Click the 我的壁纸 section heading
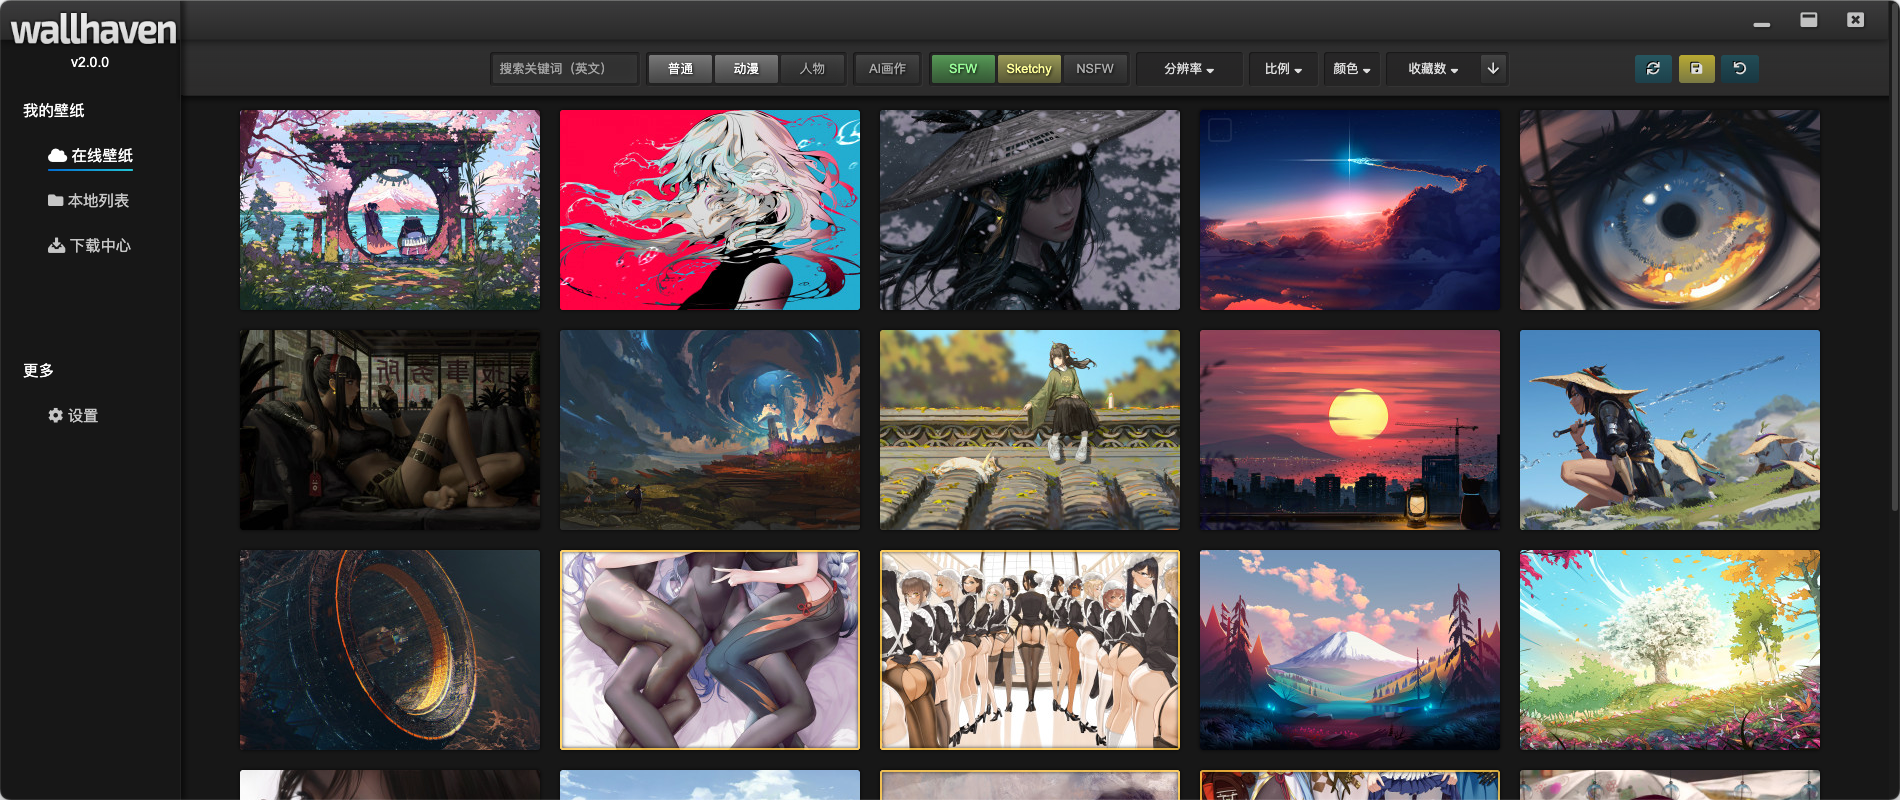1900x800 pixels. (x=54, y=110)
